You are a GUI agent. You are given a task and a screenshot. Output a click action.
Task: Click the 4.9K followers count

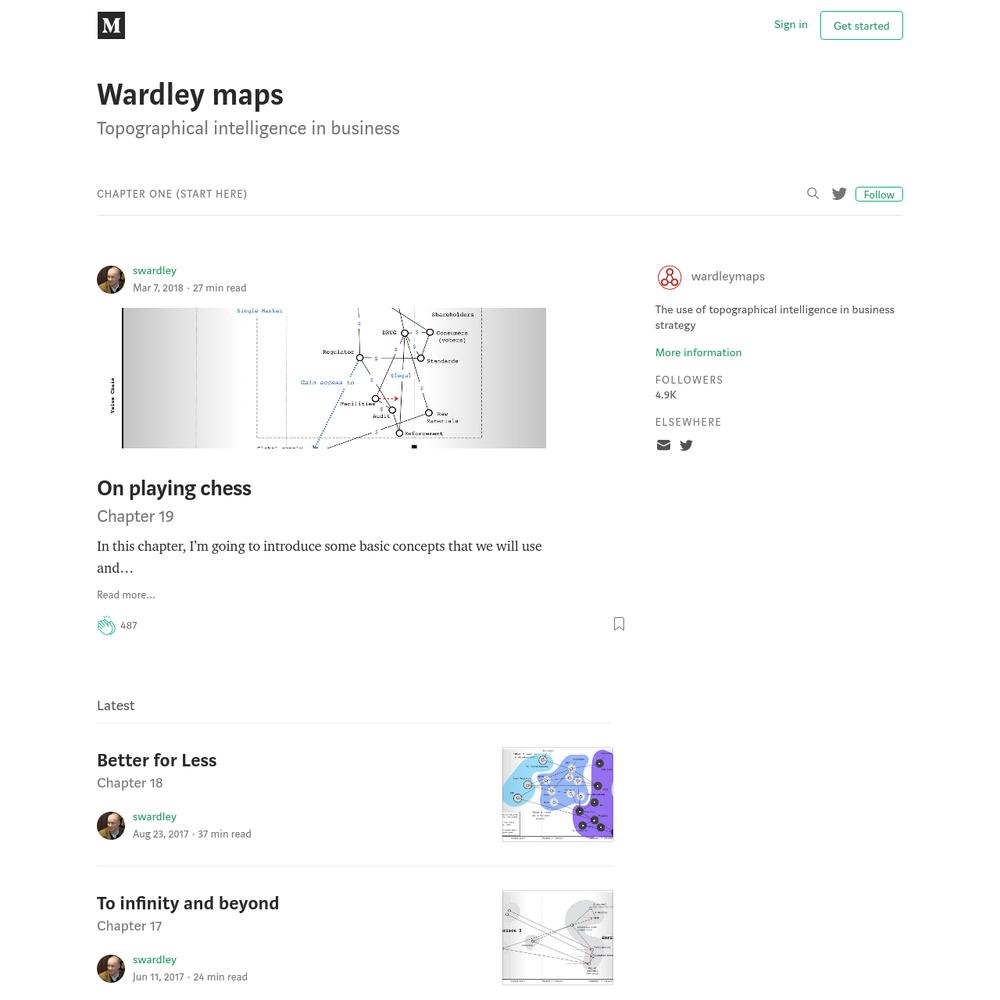tap(666, 395)
